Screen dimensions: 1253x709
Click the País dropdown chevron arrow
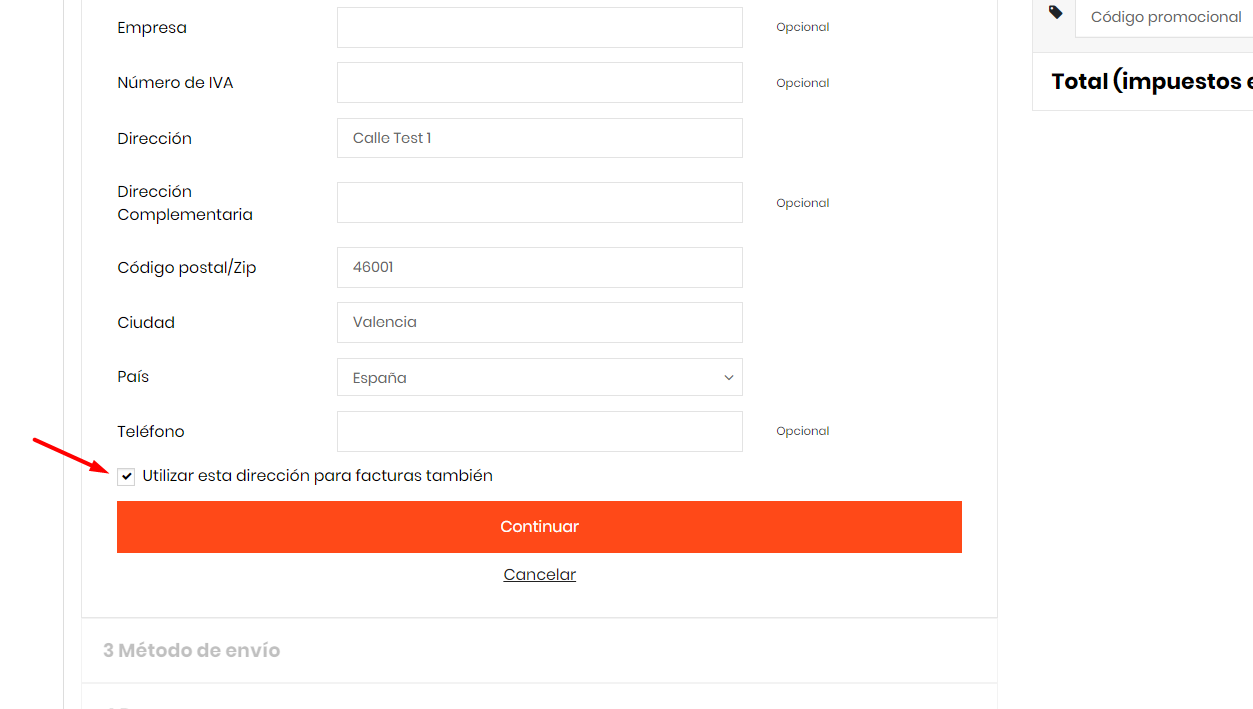pos(728,378)
